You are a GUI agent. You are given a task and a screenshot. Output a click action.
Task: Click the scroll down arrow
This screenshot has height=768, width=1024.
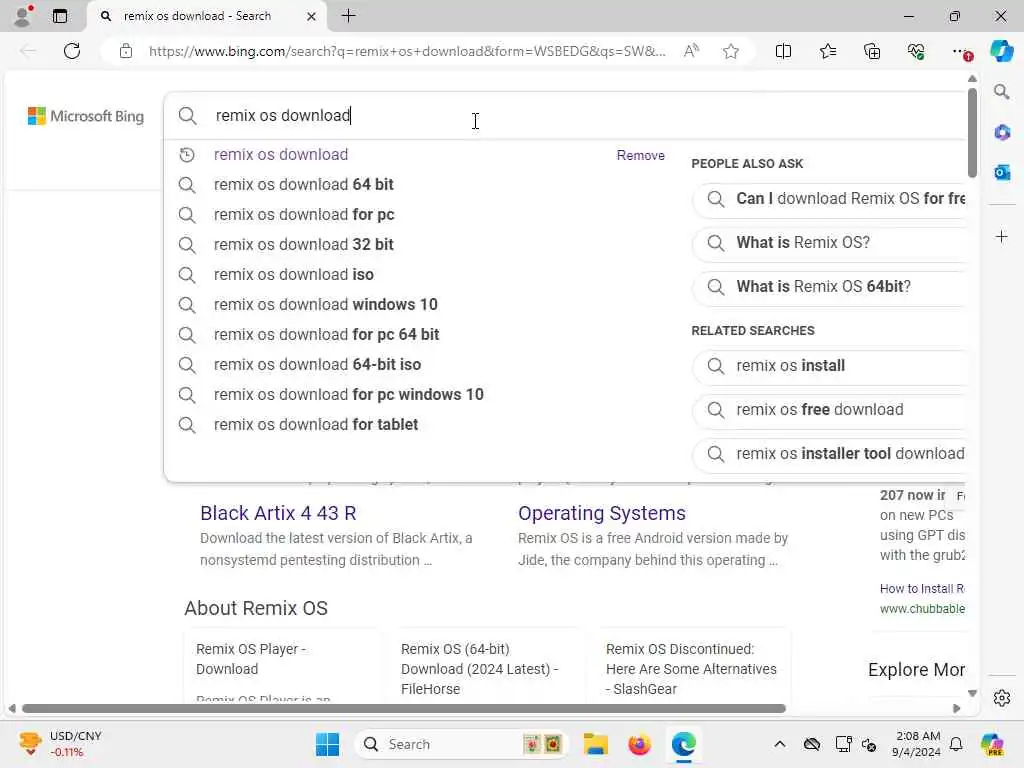tap(972, 694)
